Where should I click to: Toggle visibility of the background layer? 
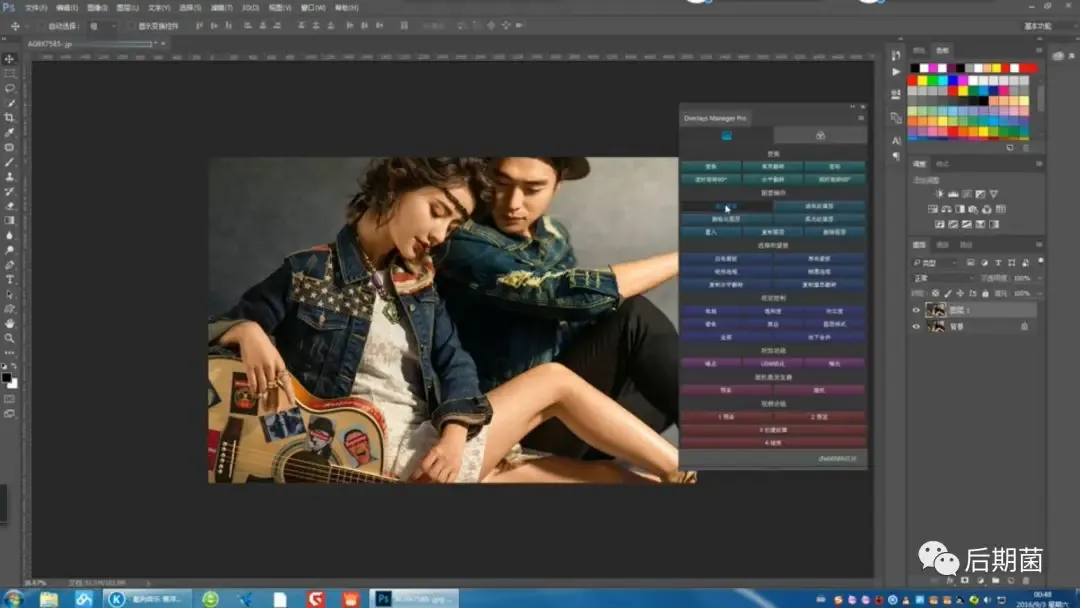click(x=916, y=326)
